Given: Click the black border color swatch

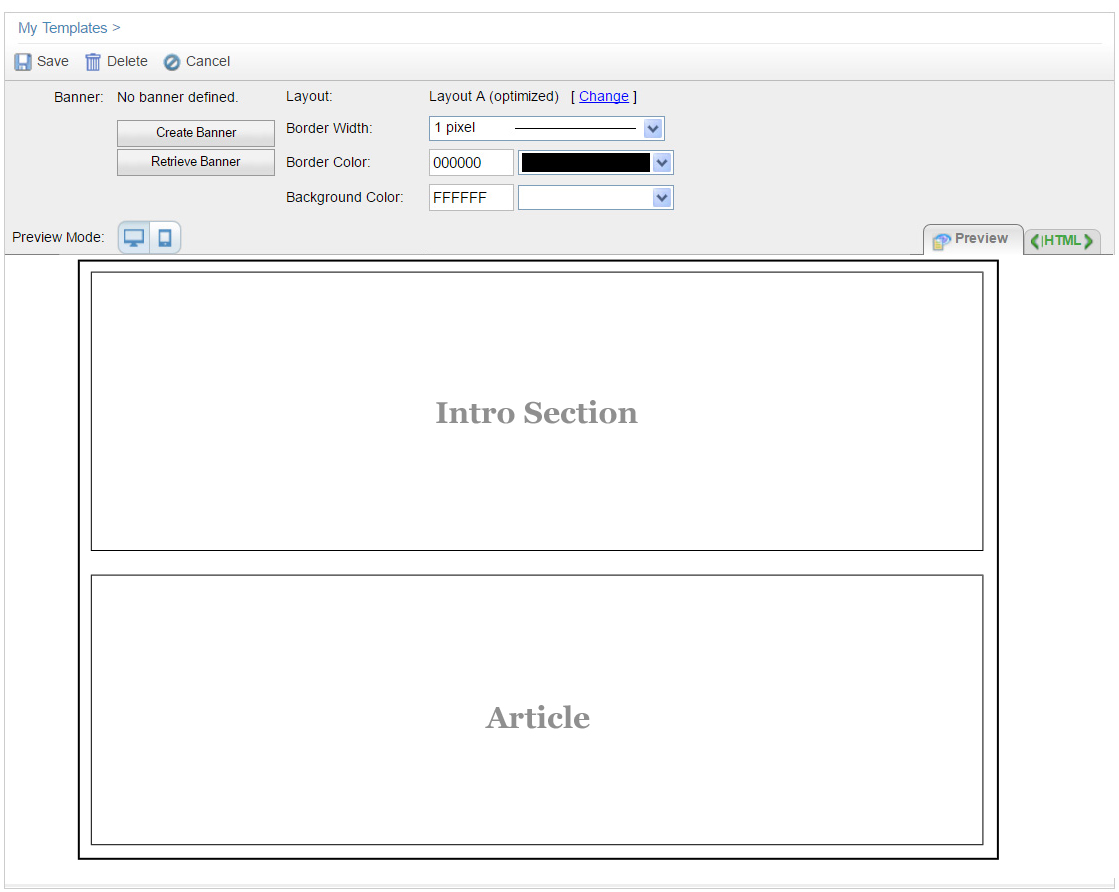Looking at the screenshot, I should coord(585,163).
